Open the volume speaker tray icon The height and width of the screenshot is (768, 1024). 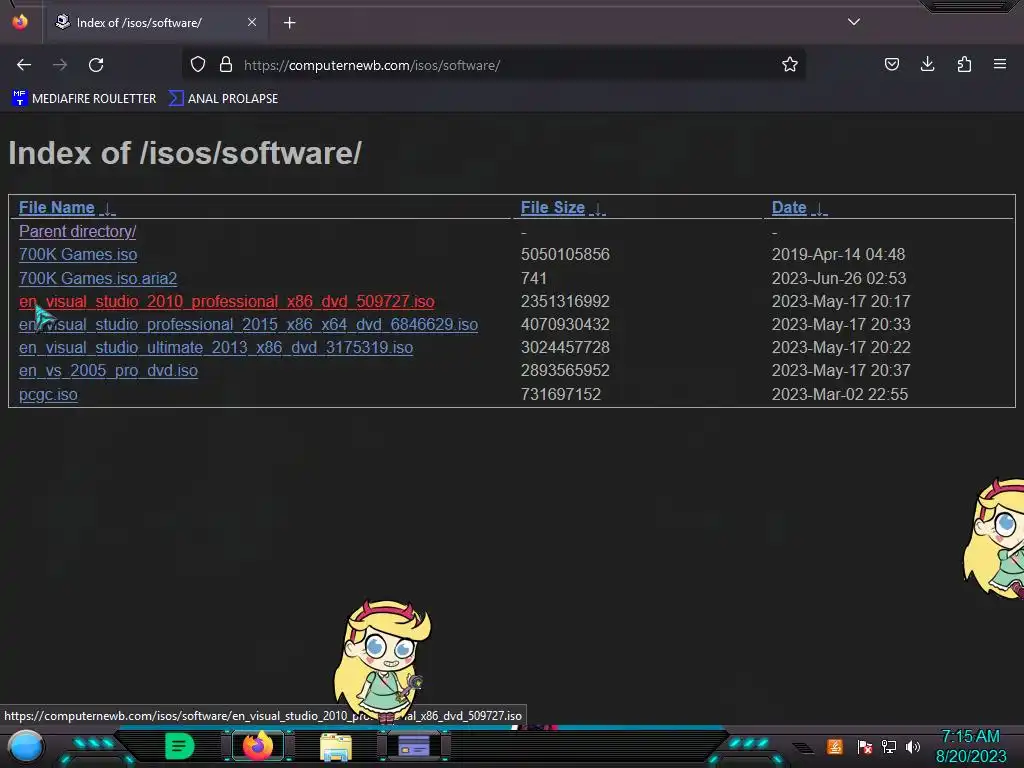point(912,746)
